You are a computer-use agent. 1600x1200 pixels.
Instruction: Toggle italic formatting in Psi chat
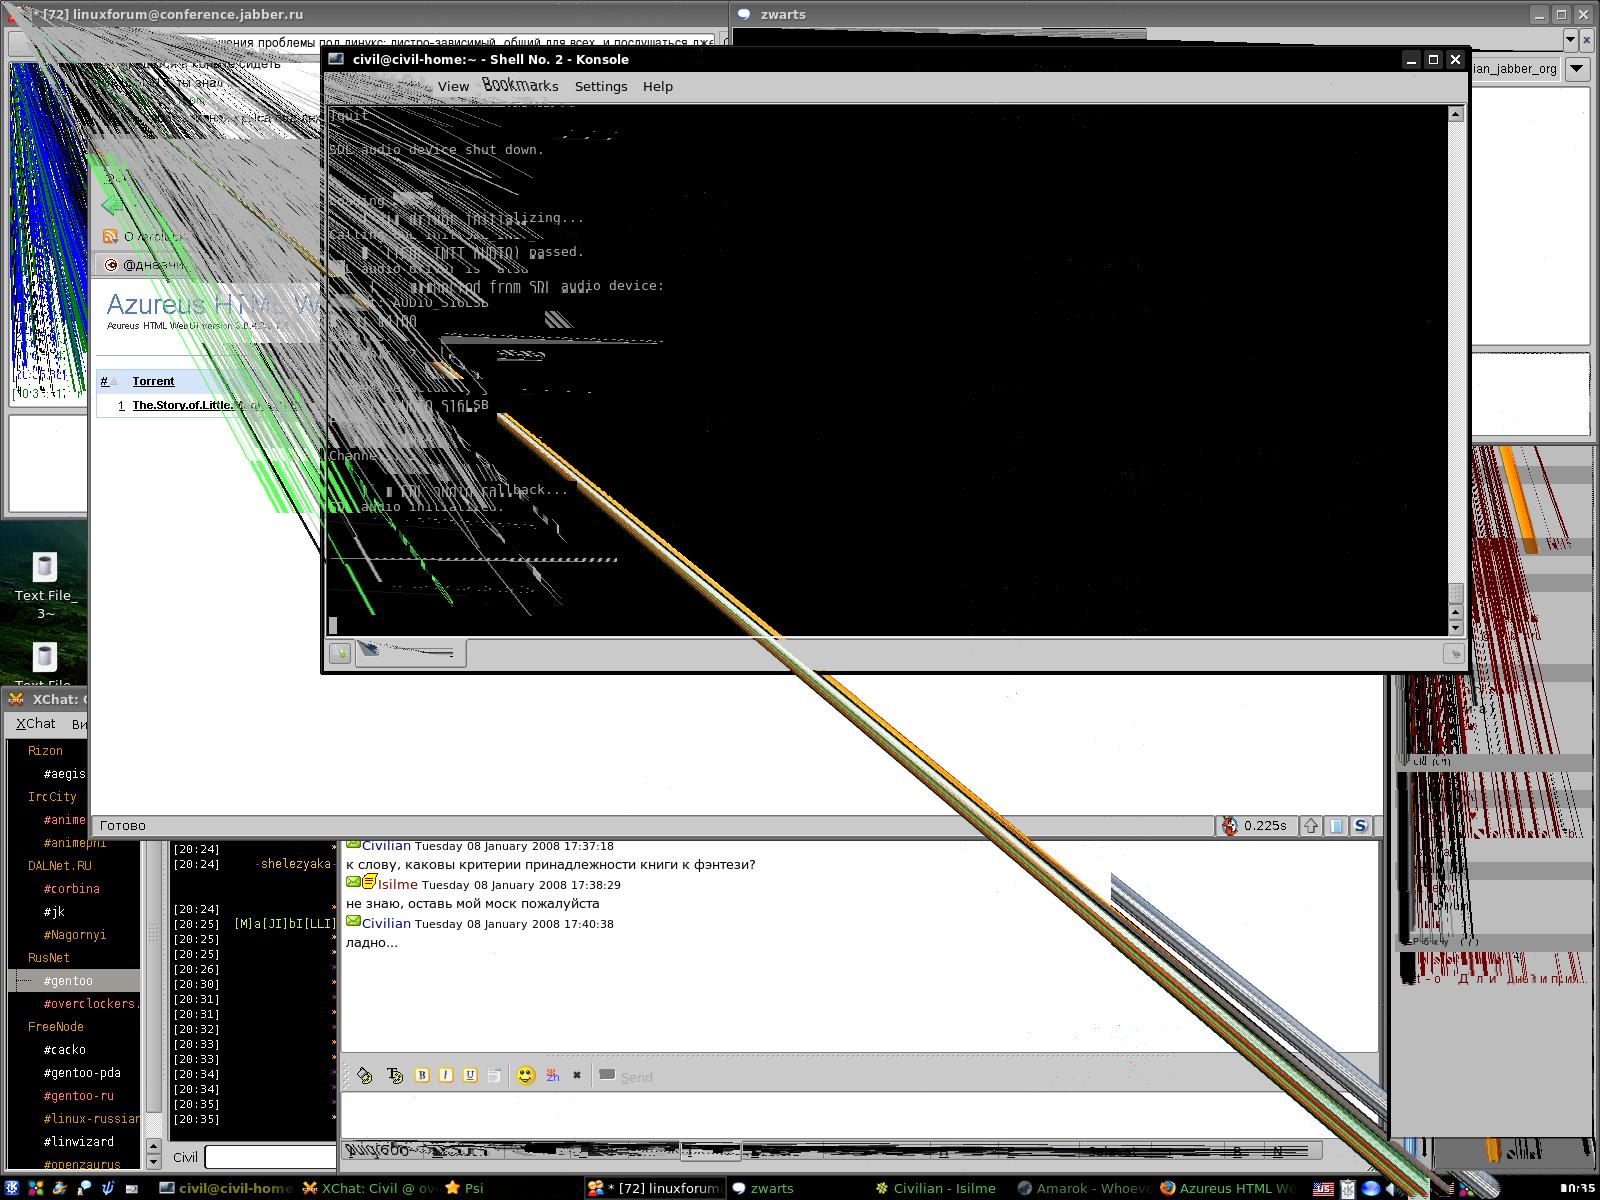446,1075
